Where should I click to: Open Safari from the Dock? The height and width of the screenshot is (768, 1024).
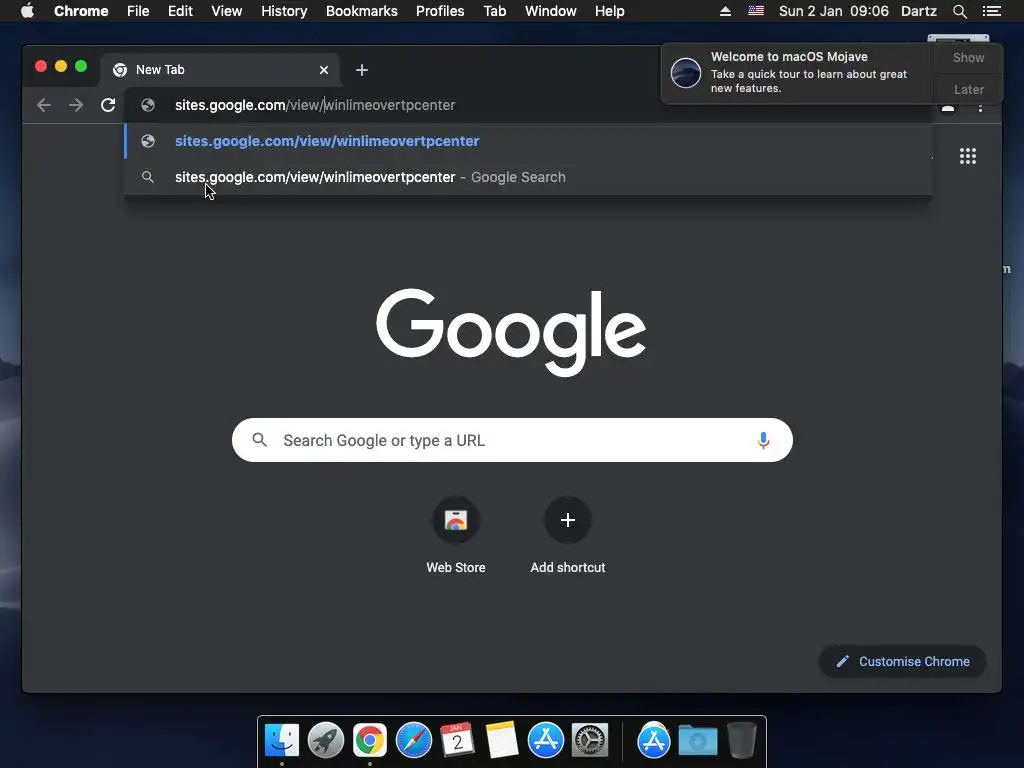[x=414, y=741]
